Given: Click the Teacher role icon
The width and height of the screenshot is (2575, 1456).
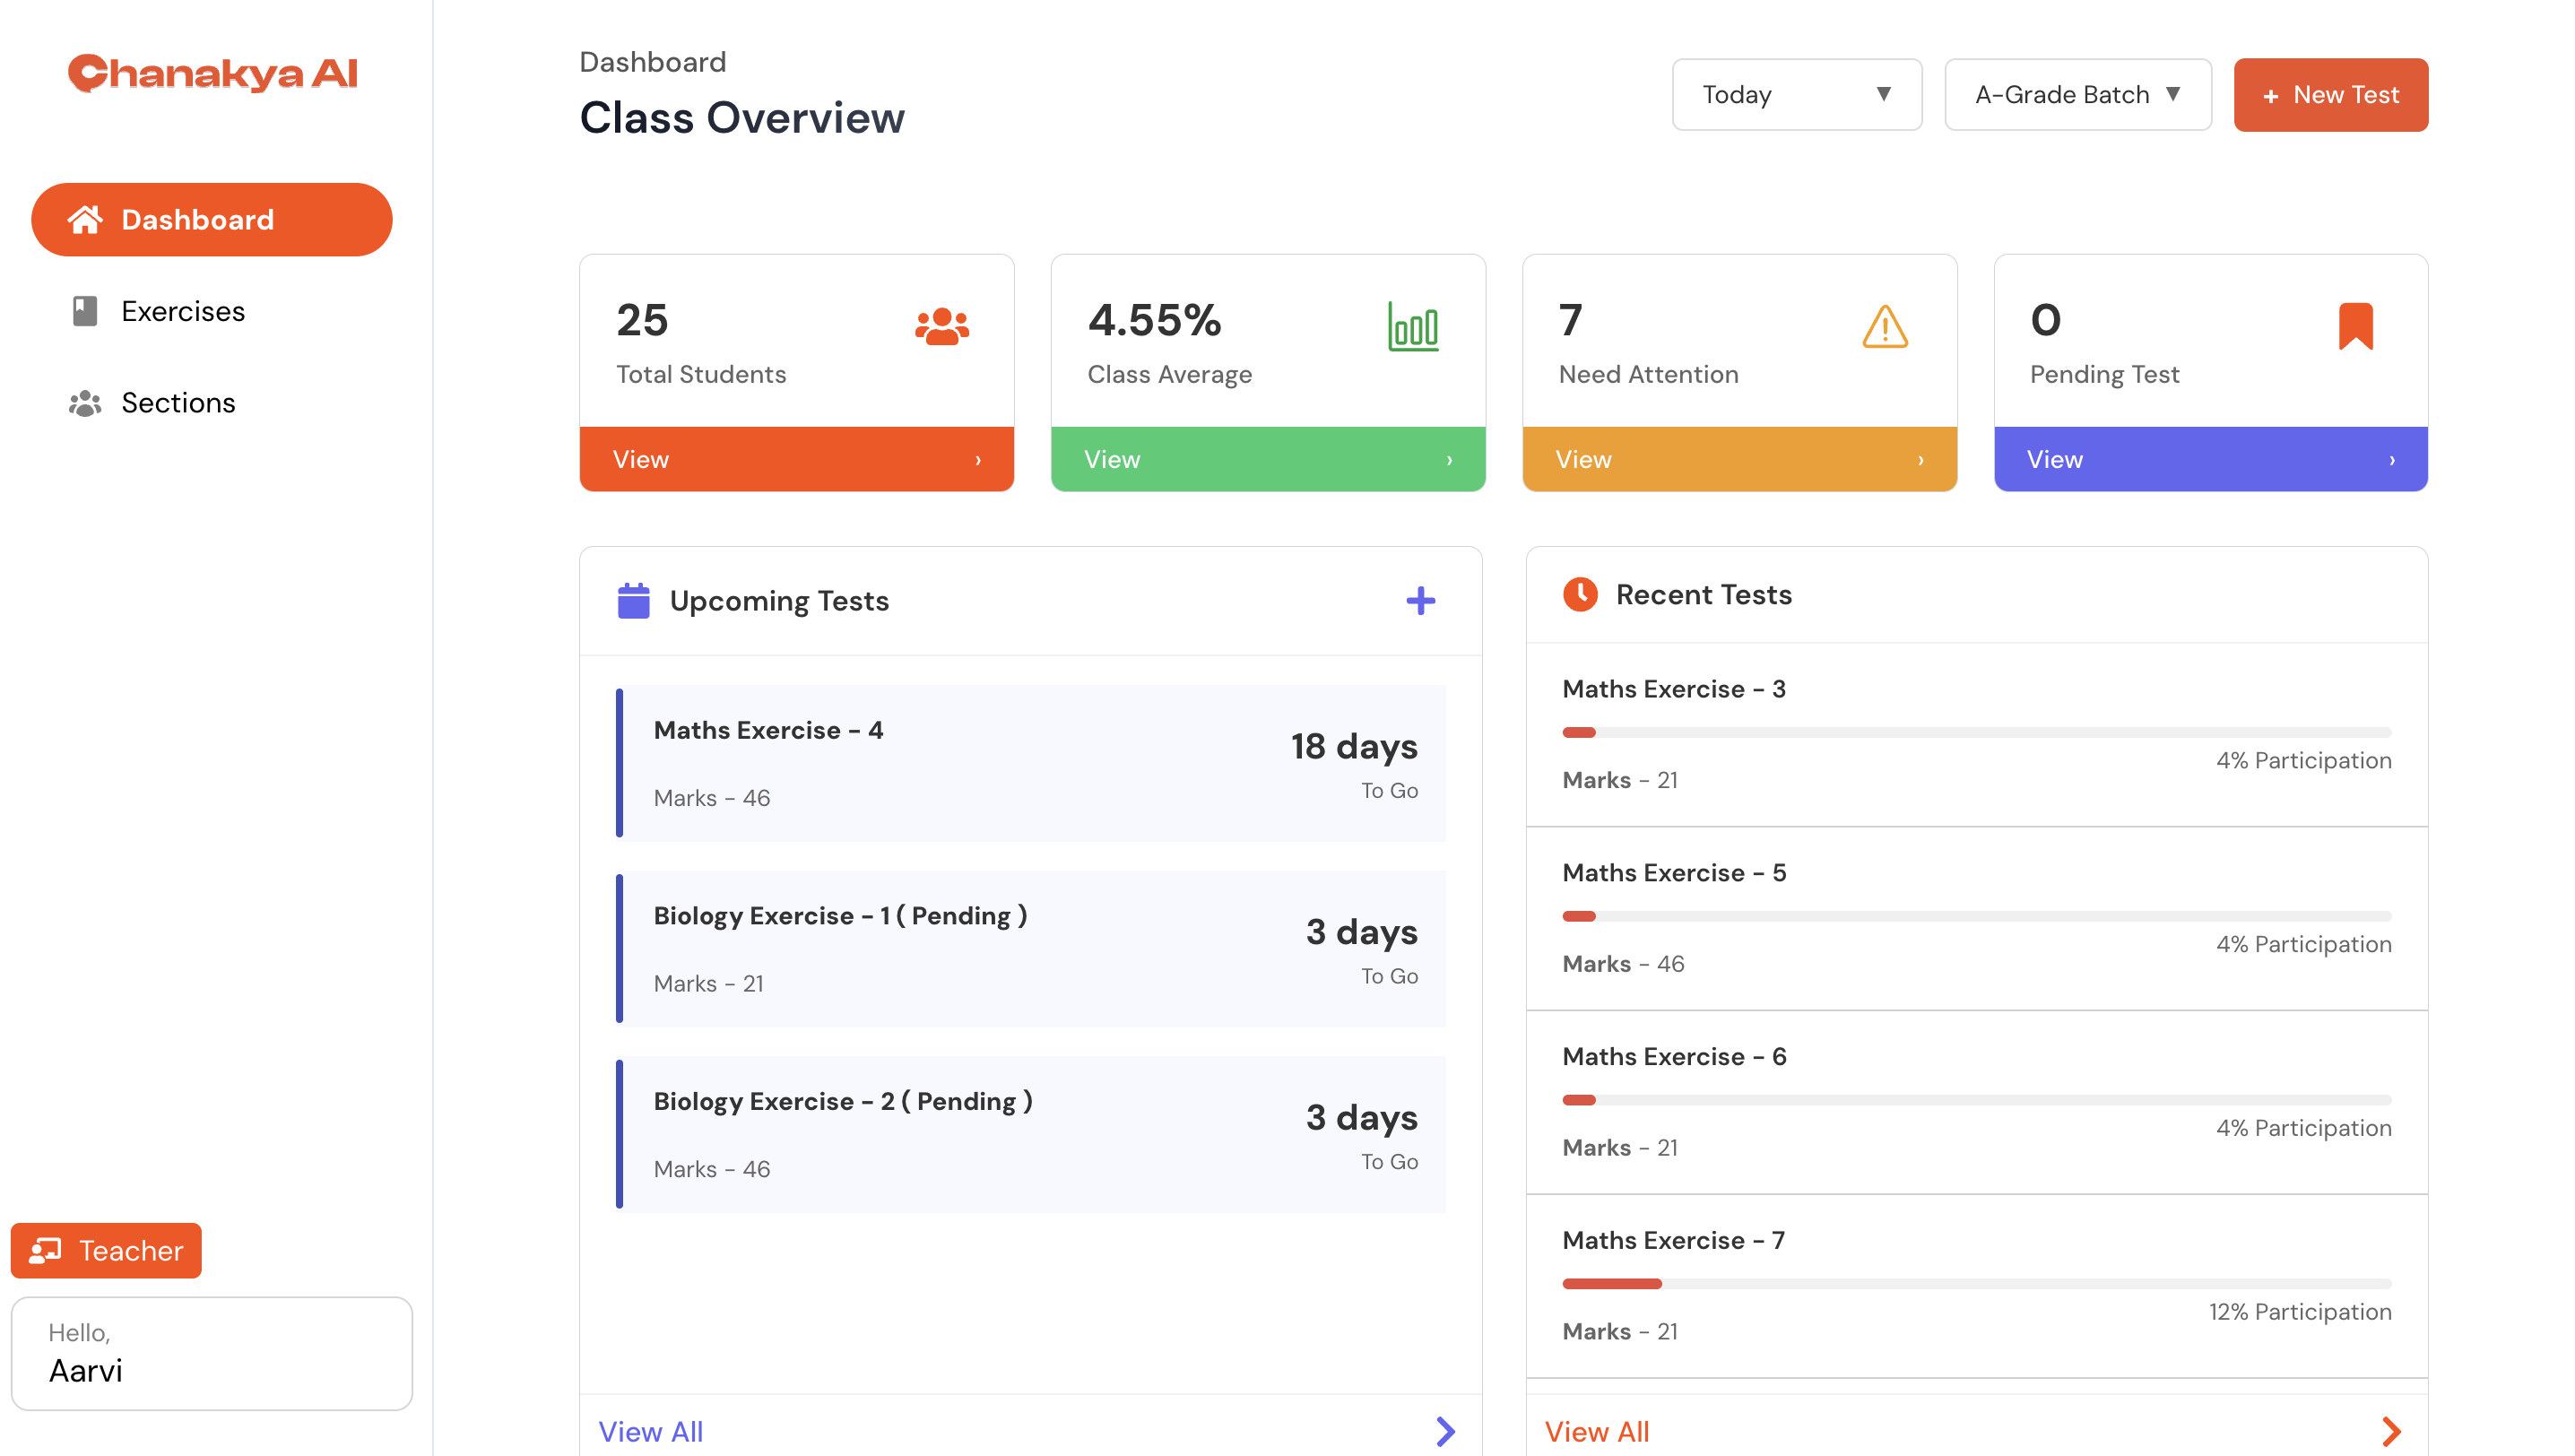Looking at the screenshot, I should 45,1250.
